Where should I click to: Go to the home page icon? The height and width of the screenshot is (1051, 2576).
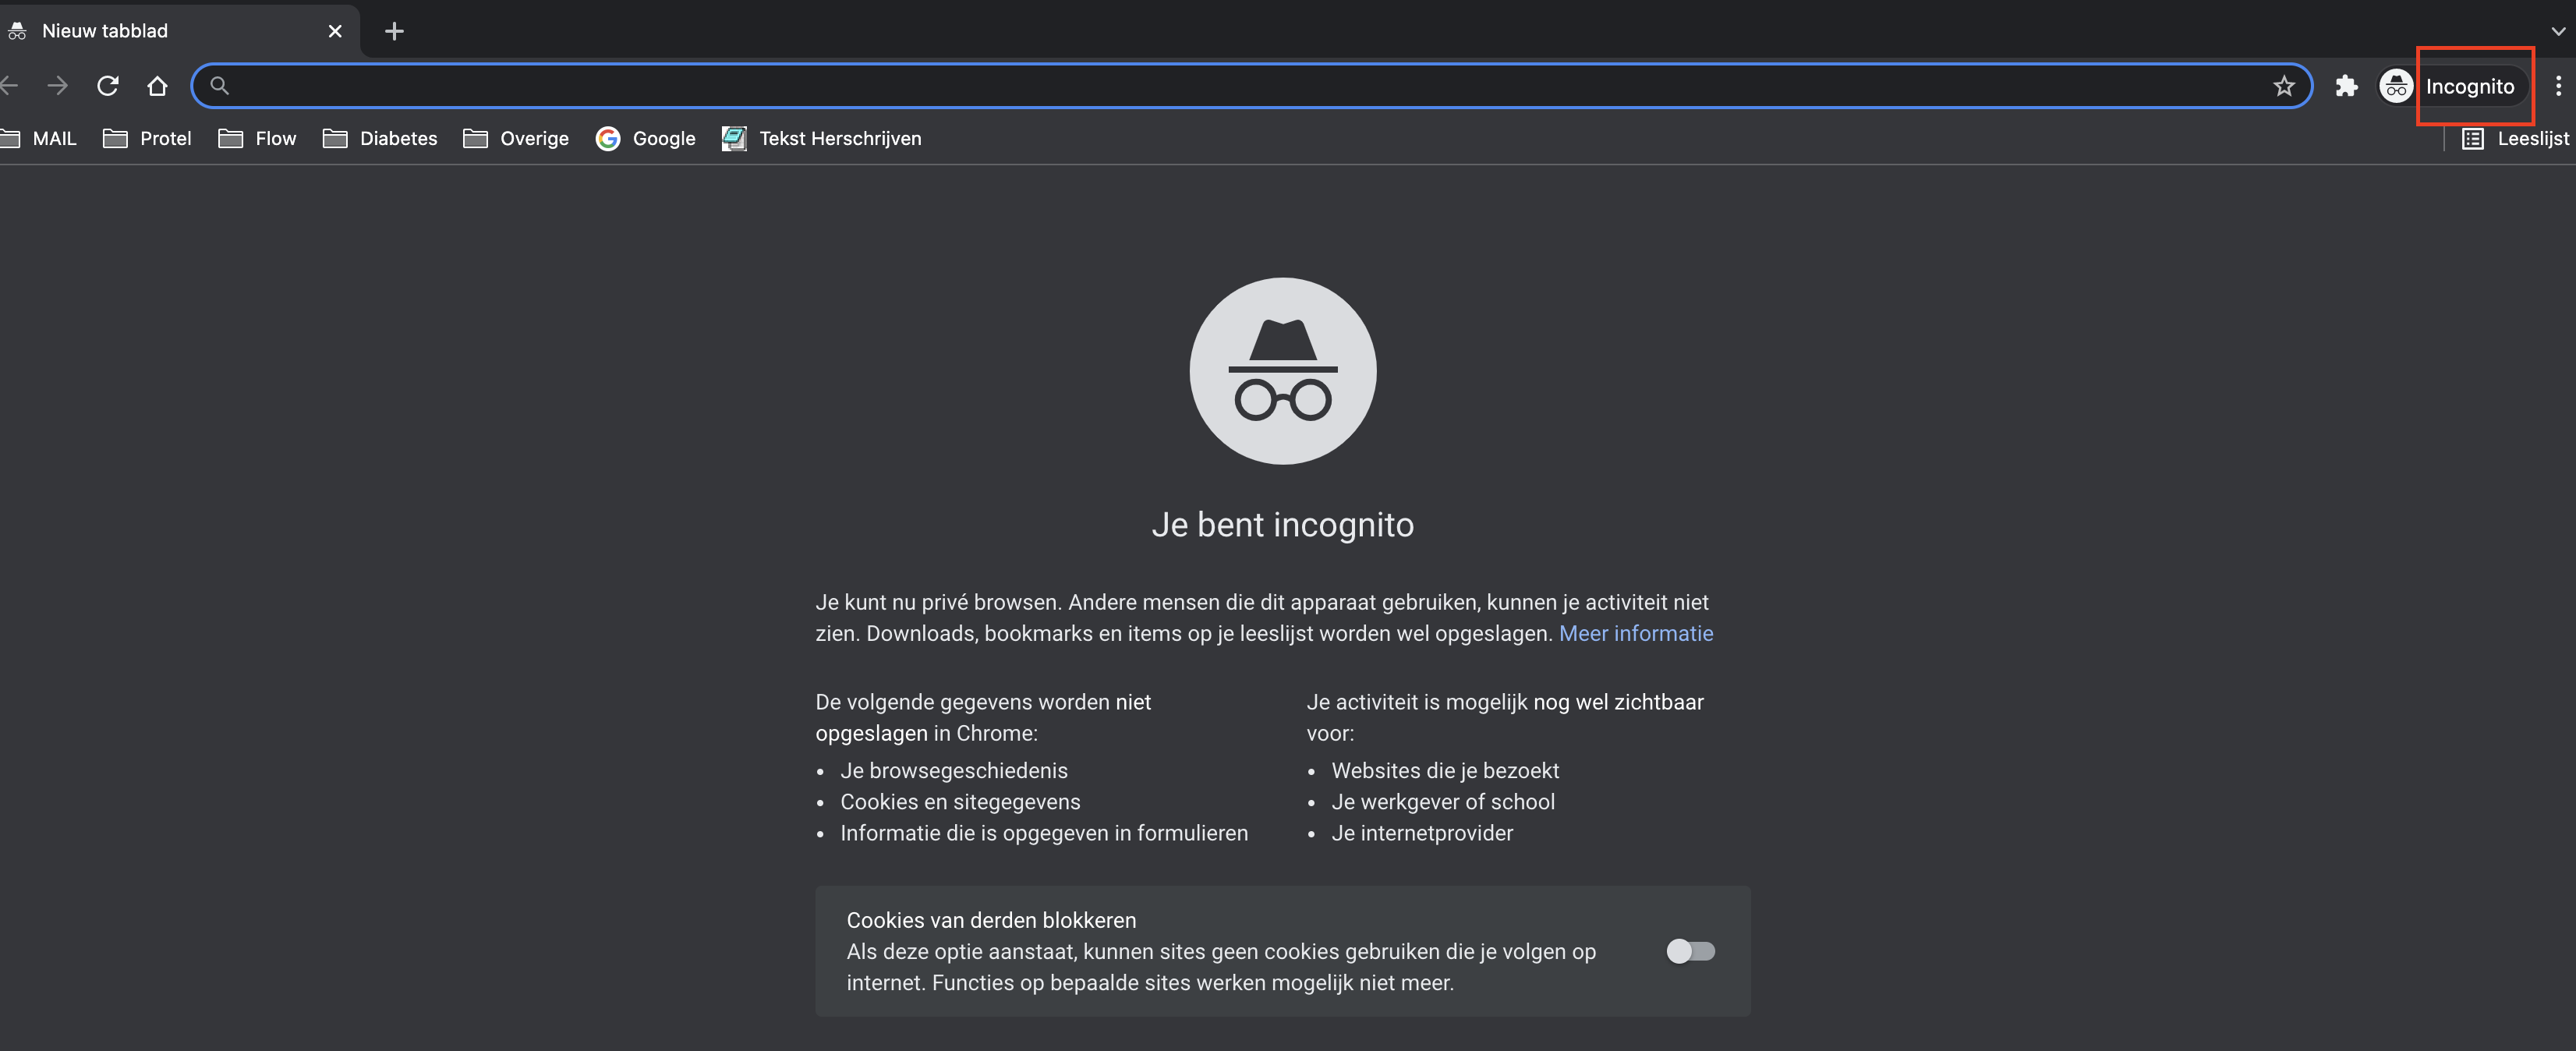click(157, 86)
